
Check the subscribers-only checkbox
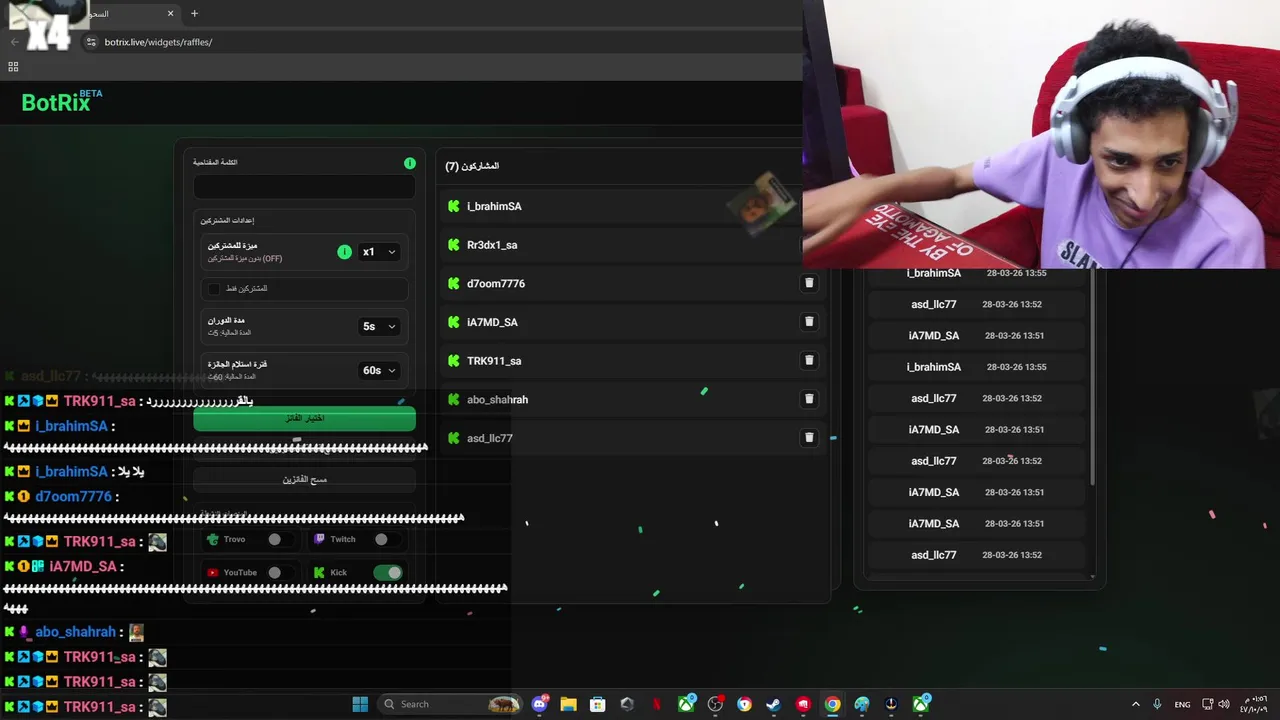coord(214,289)
